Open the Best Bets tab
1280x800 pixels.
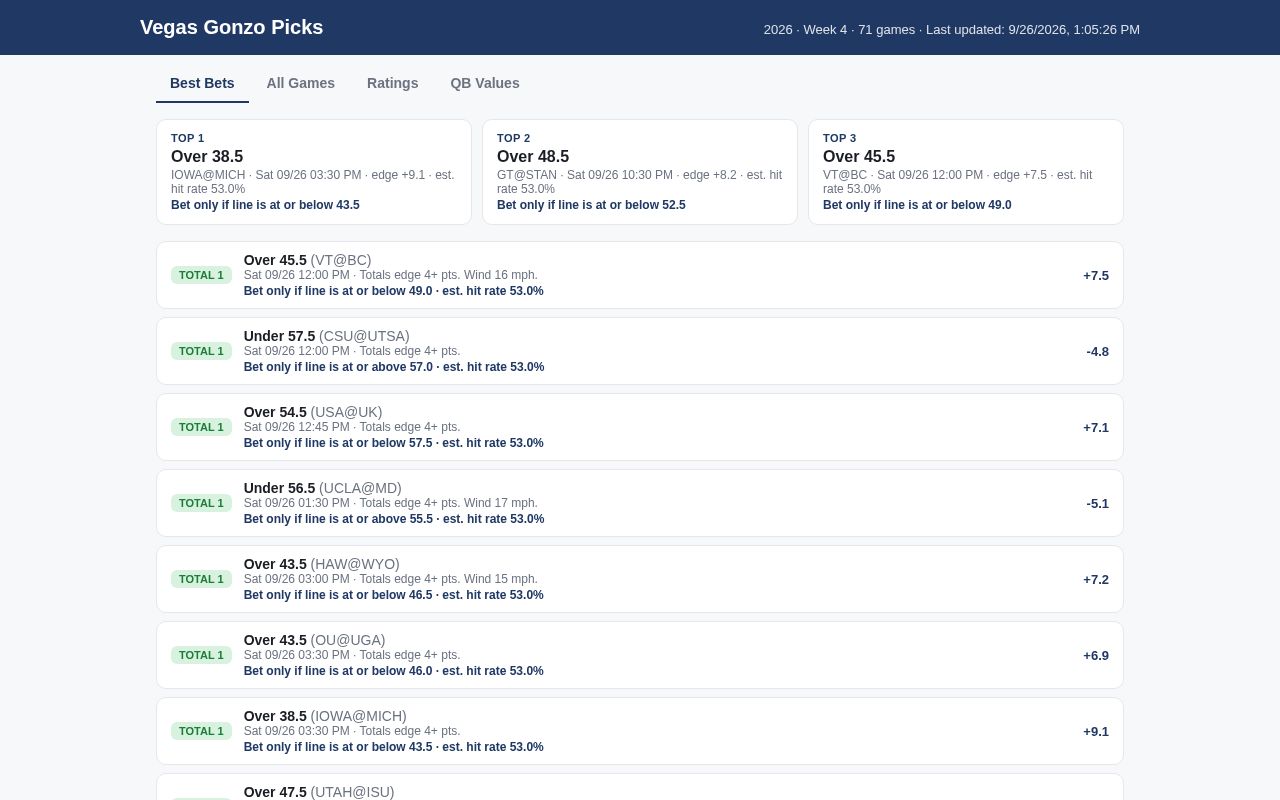202,83
